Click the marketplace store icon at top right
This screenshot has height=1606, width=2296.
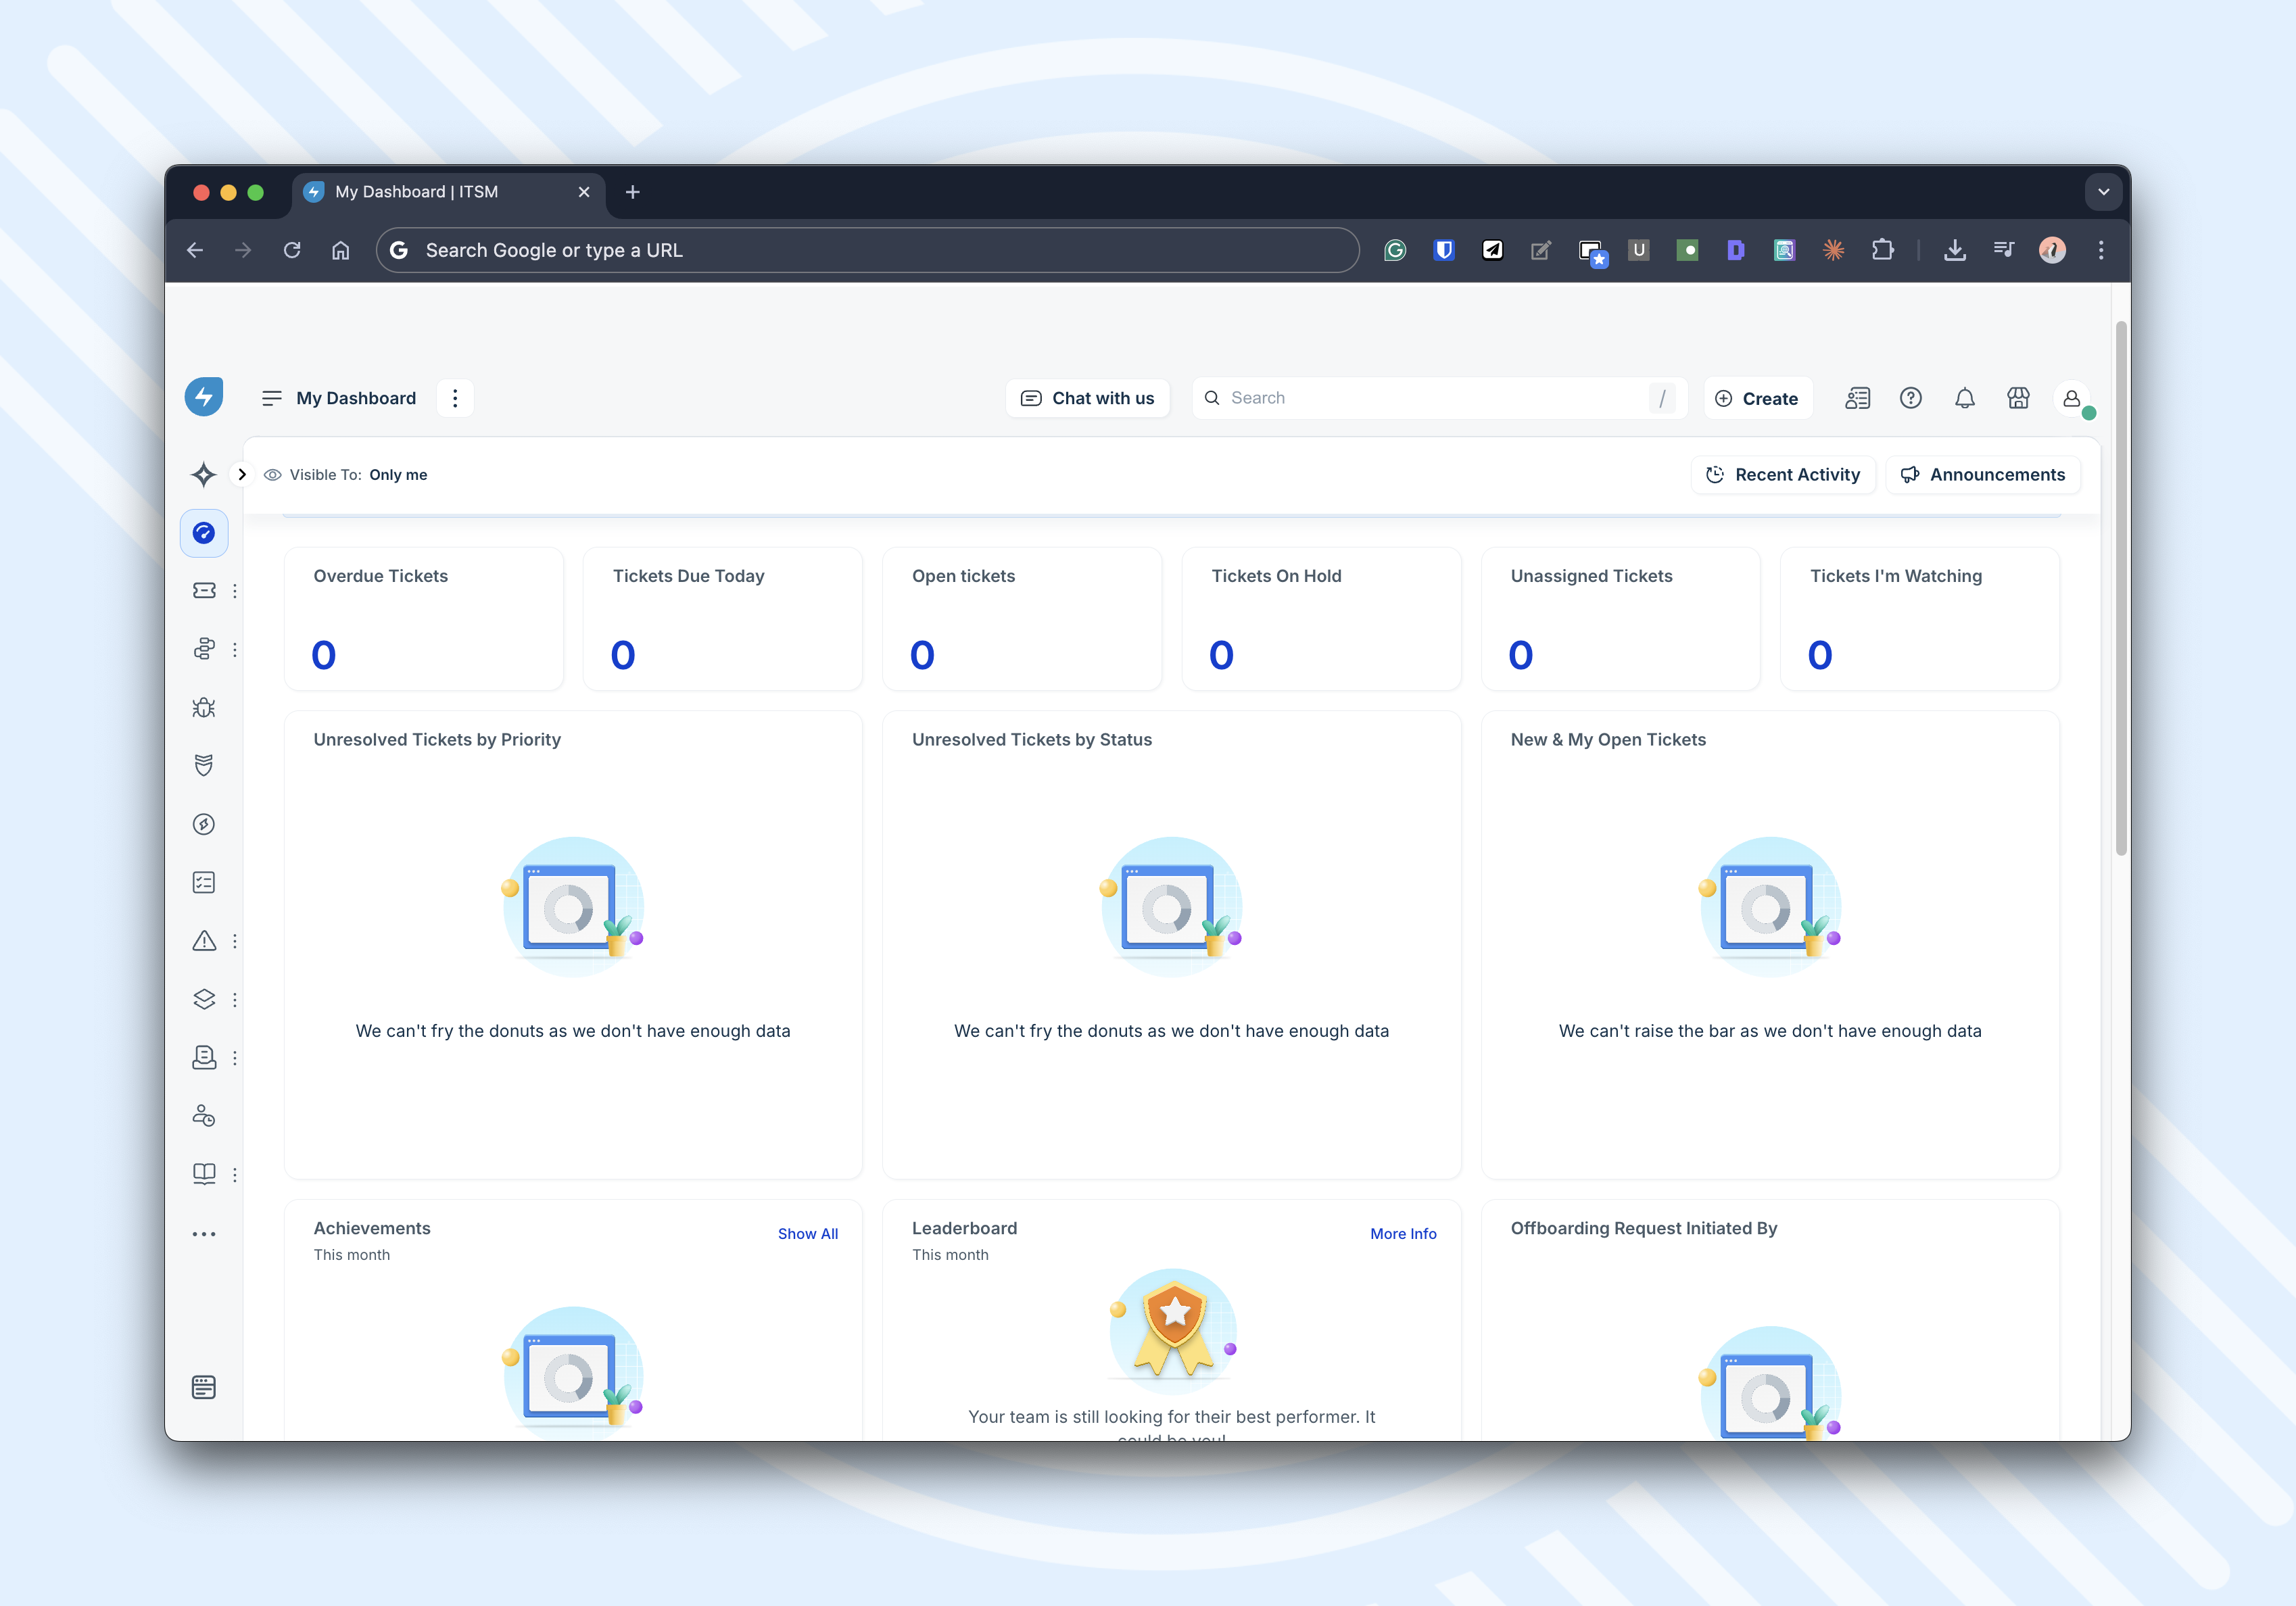click(2018, 398)
